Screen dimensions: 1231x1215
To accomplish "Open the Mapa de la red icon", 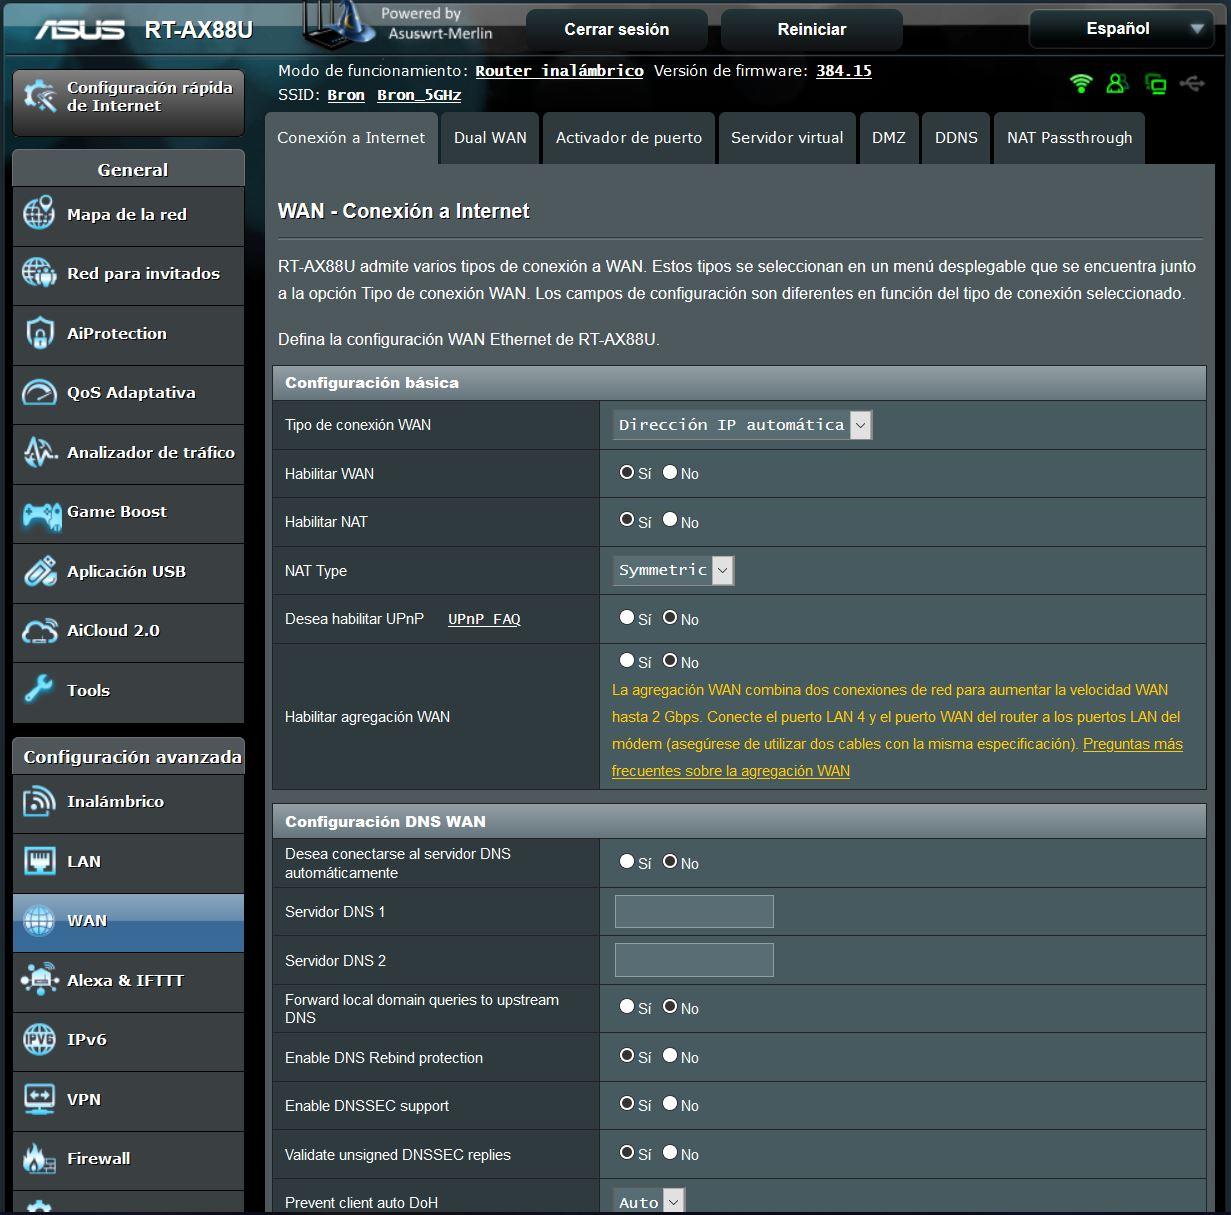I will click(x=39, y=214).
